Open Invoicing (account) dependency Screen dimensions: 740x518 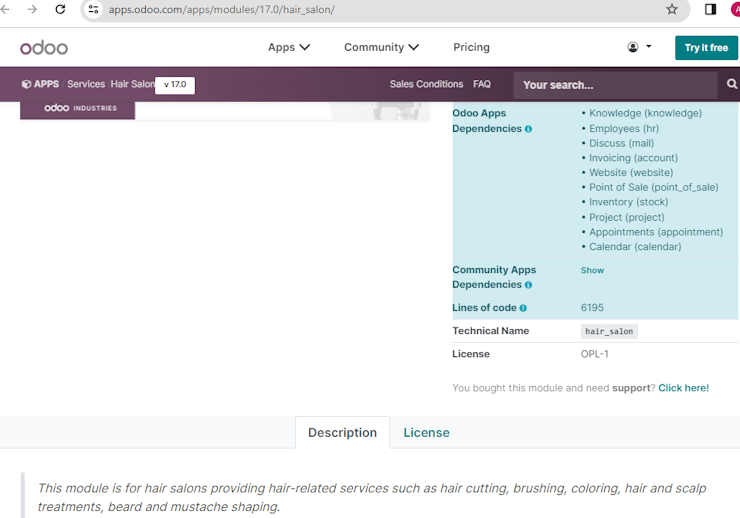633,158
